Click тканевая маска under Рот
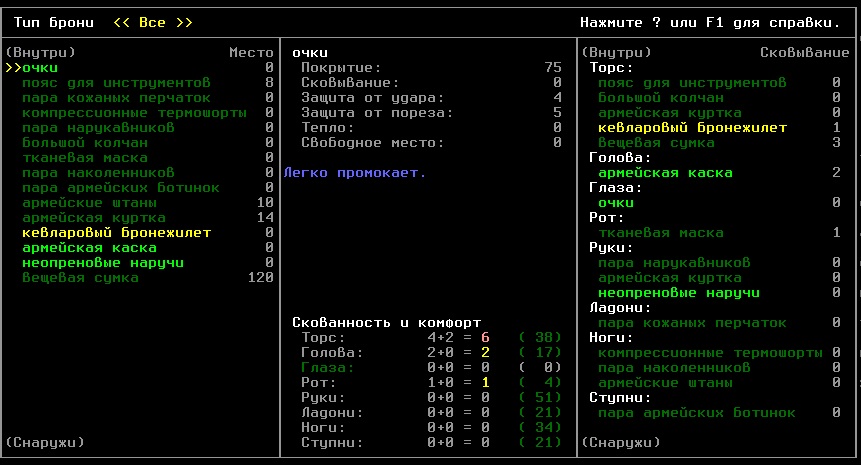The height and width of the screenshot is (465, 861). pos(661,233)
